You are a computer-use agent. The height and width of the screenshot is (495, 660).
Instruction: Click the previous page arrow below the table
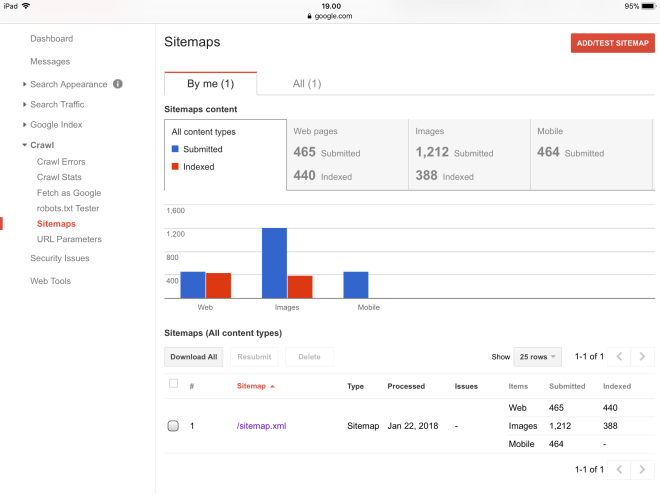coord(620,469)
